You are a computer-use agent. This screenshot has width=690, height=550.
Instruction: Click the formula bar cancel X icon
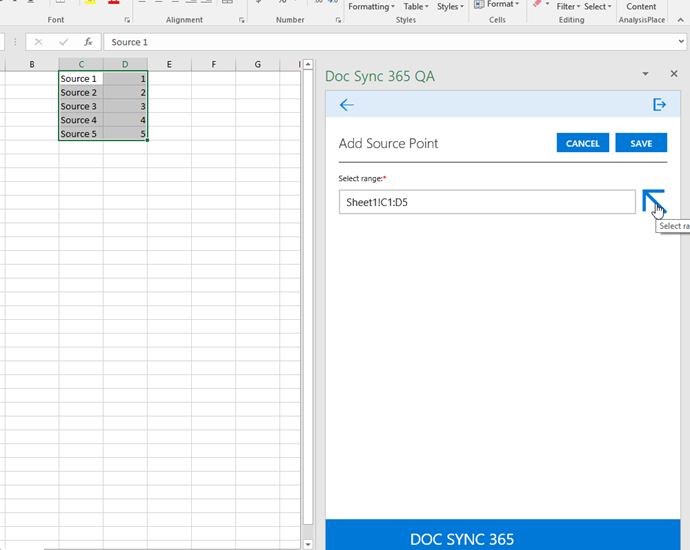pyautogui.click(x=38, y=42)
